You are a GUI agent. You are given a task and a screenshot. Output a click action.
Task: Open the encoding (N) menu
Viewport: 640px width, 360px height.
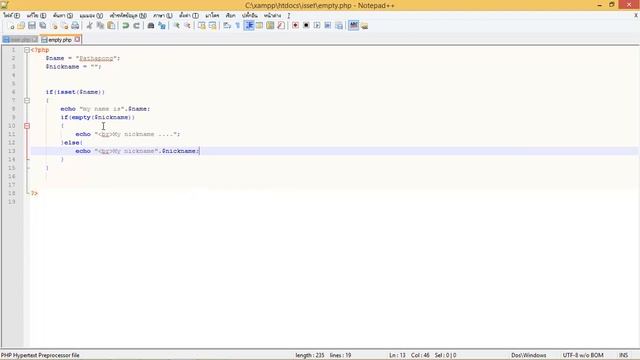coord(128,16)
